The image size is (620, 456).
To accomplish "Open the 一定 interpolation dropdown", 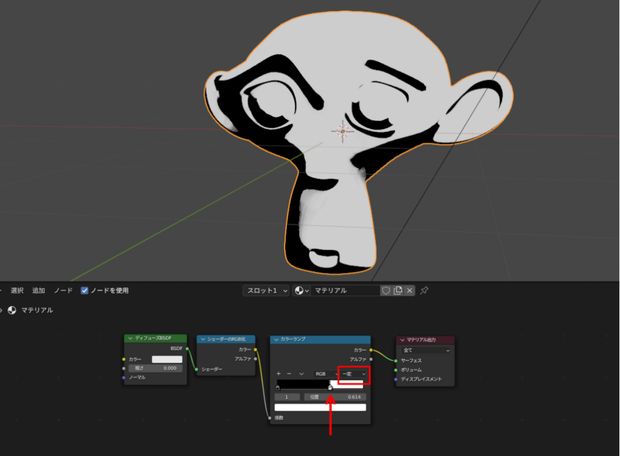I will tap(354, 374).
